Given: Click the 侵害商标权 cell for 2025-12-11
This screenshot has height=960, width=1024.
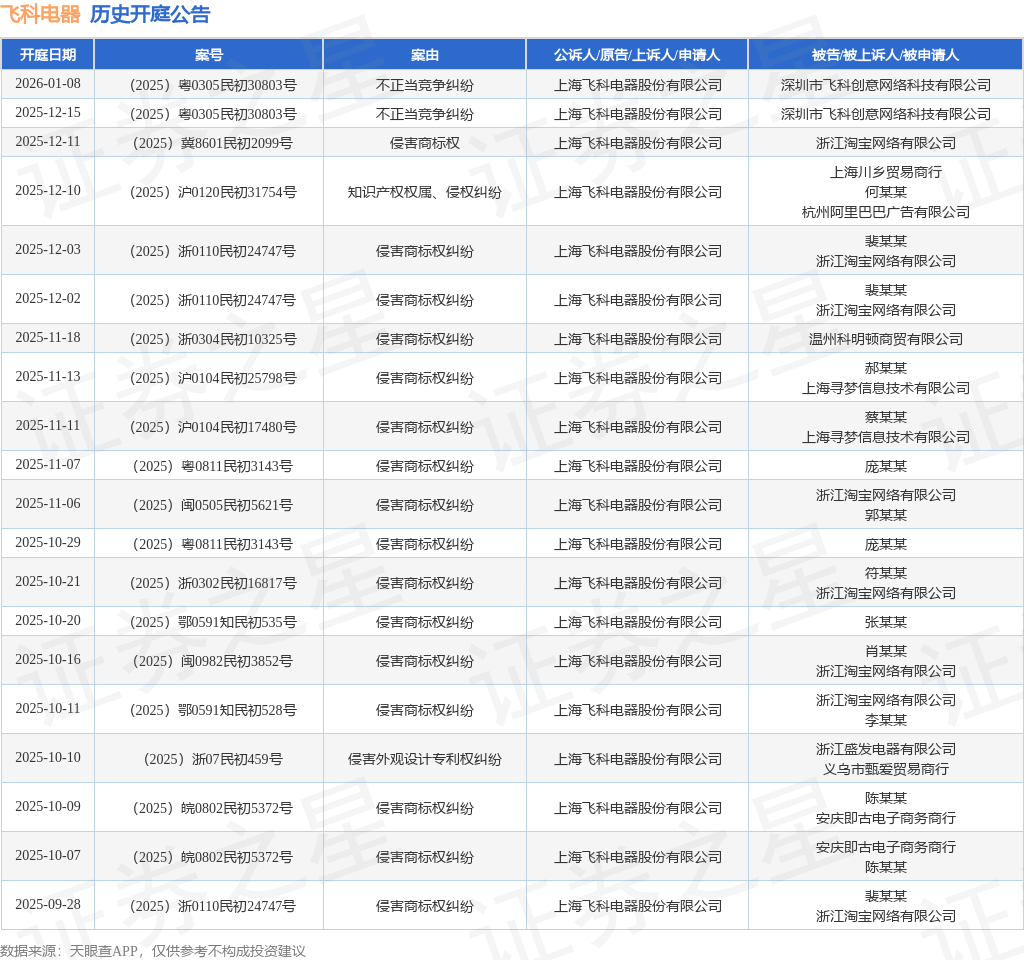Looking at the screenshot, I should point(424,143).
